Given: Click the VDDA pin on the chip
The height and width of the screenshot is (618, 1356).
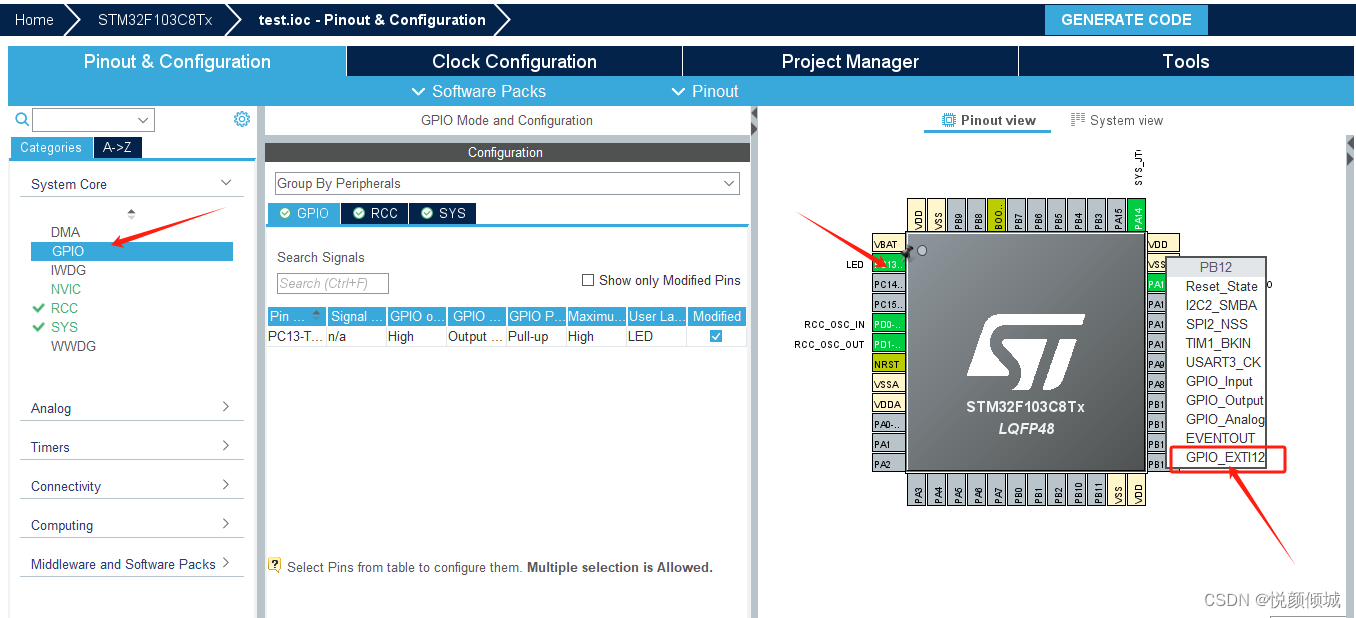Looking at the screenshot, I should 888,404.
